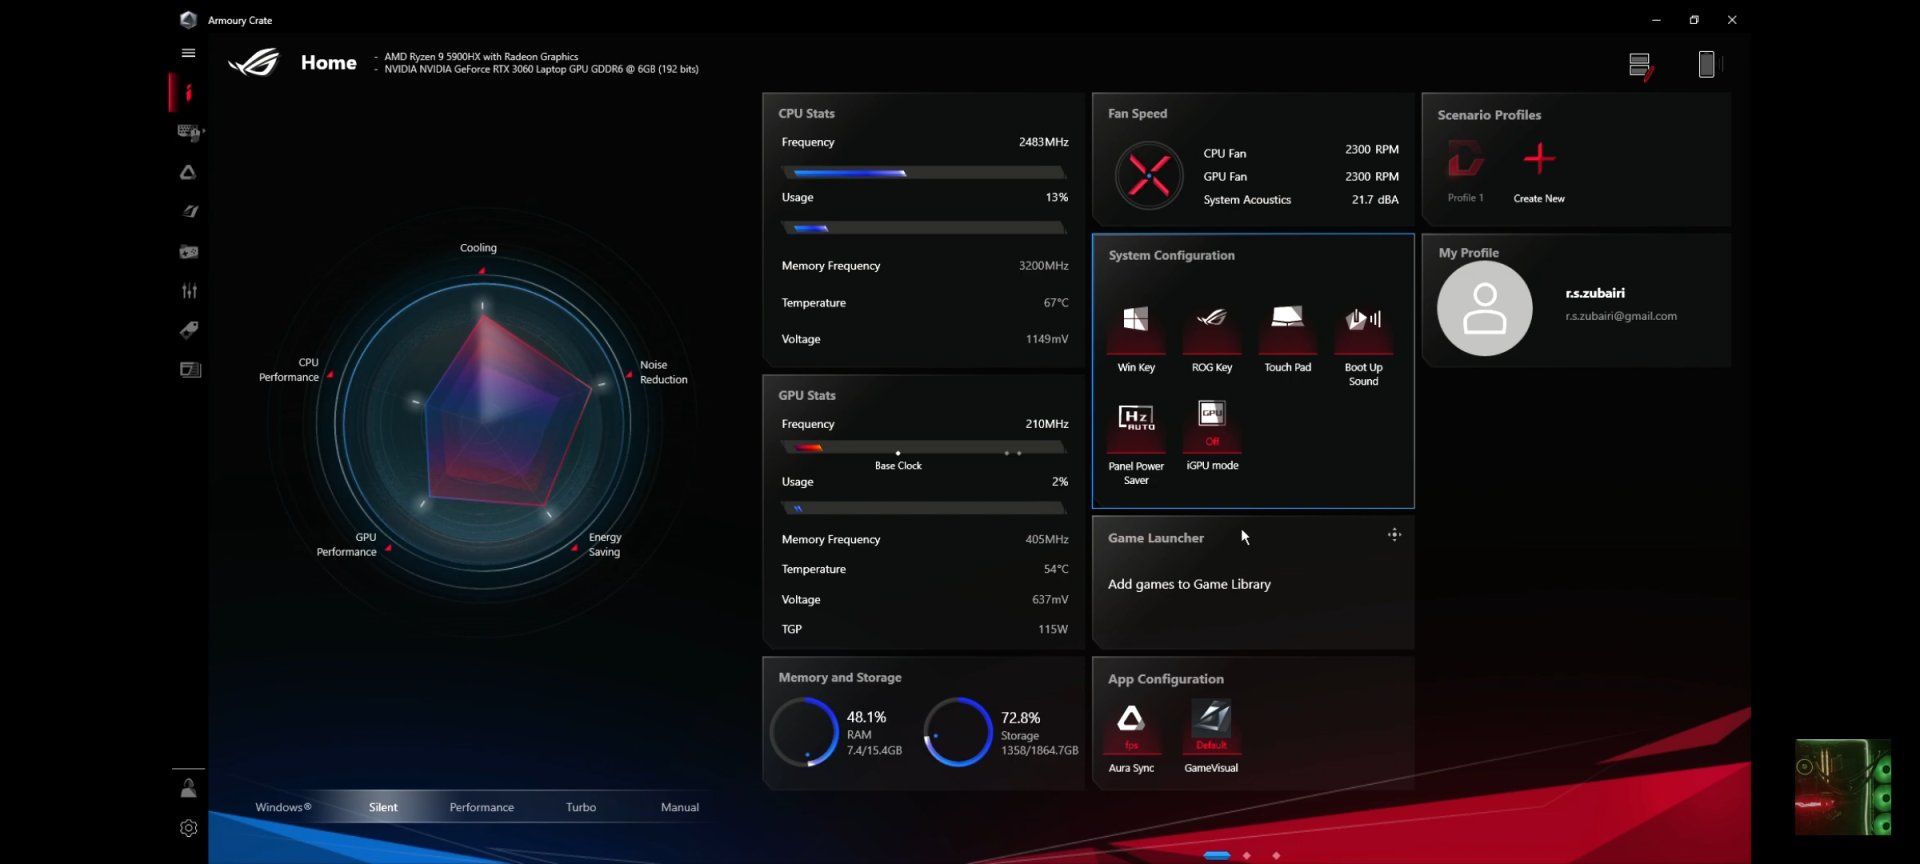
Task: Click the Create New label in Scenario Profiles
Action: [1539, 198]
